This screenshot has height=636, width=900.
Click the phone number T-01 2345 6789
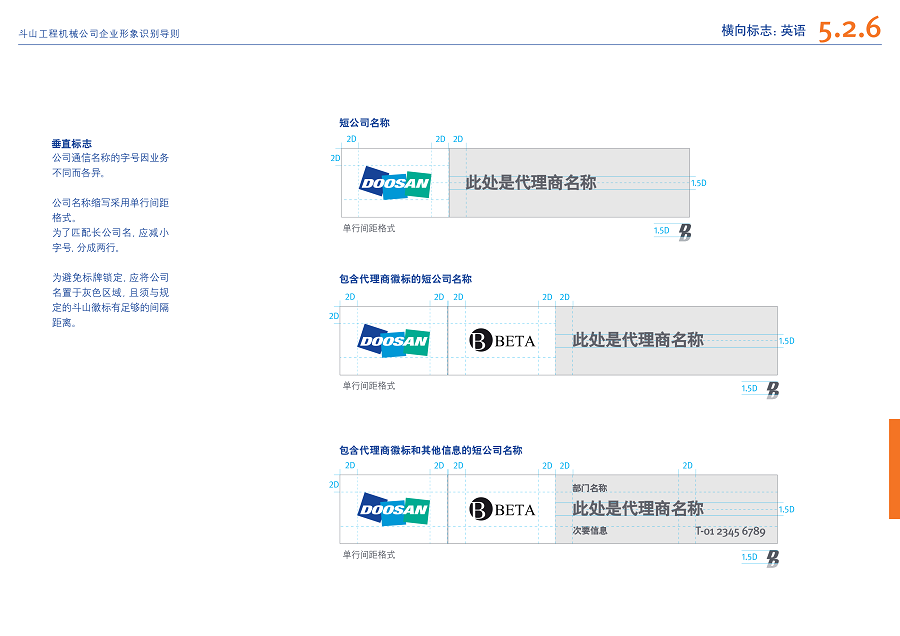click(731, 532)
